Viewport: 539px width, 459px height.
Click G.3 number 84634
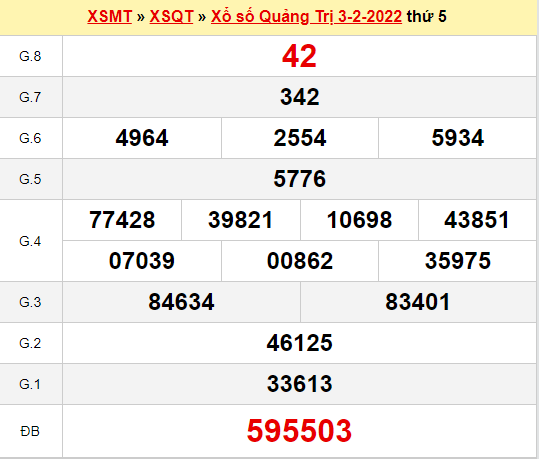point(181,302)
